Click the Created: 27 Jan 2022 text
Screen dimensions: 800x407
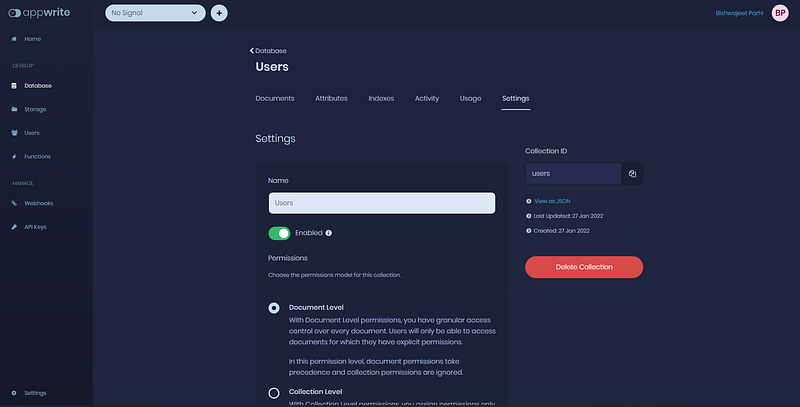coord(561,231)
